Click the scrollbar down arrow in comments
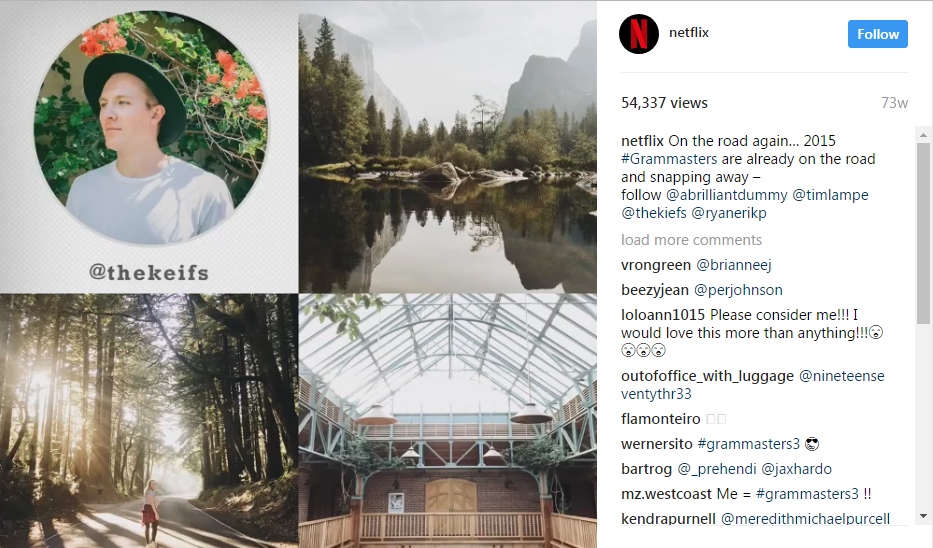The image size is (933, 548). click(x=923, y=516)
